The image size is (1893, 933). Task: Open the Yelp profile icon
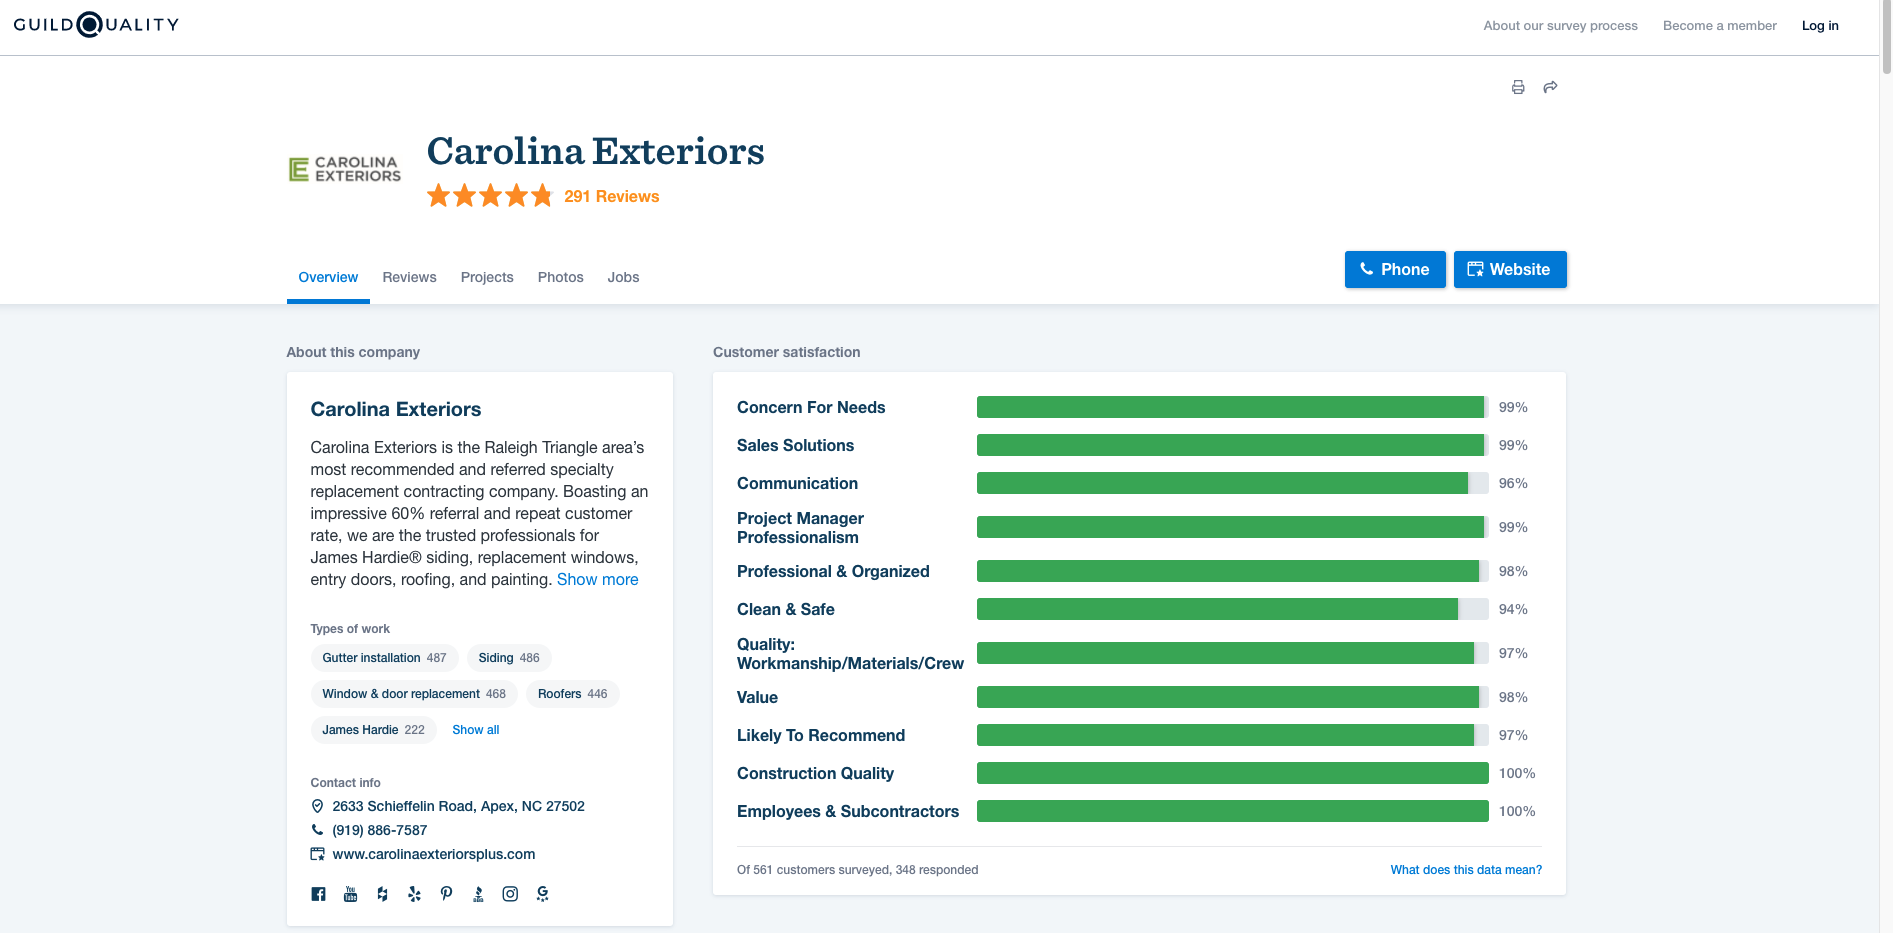414,894
